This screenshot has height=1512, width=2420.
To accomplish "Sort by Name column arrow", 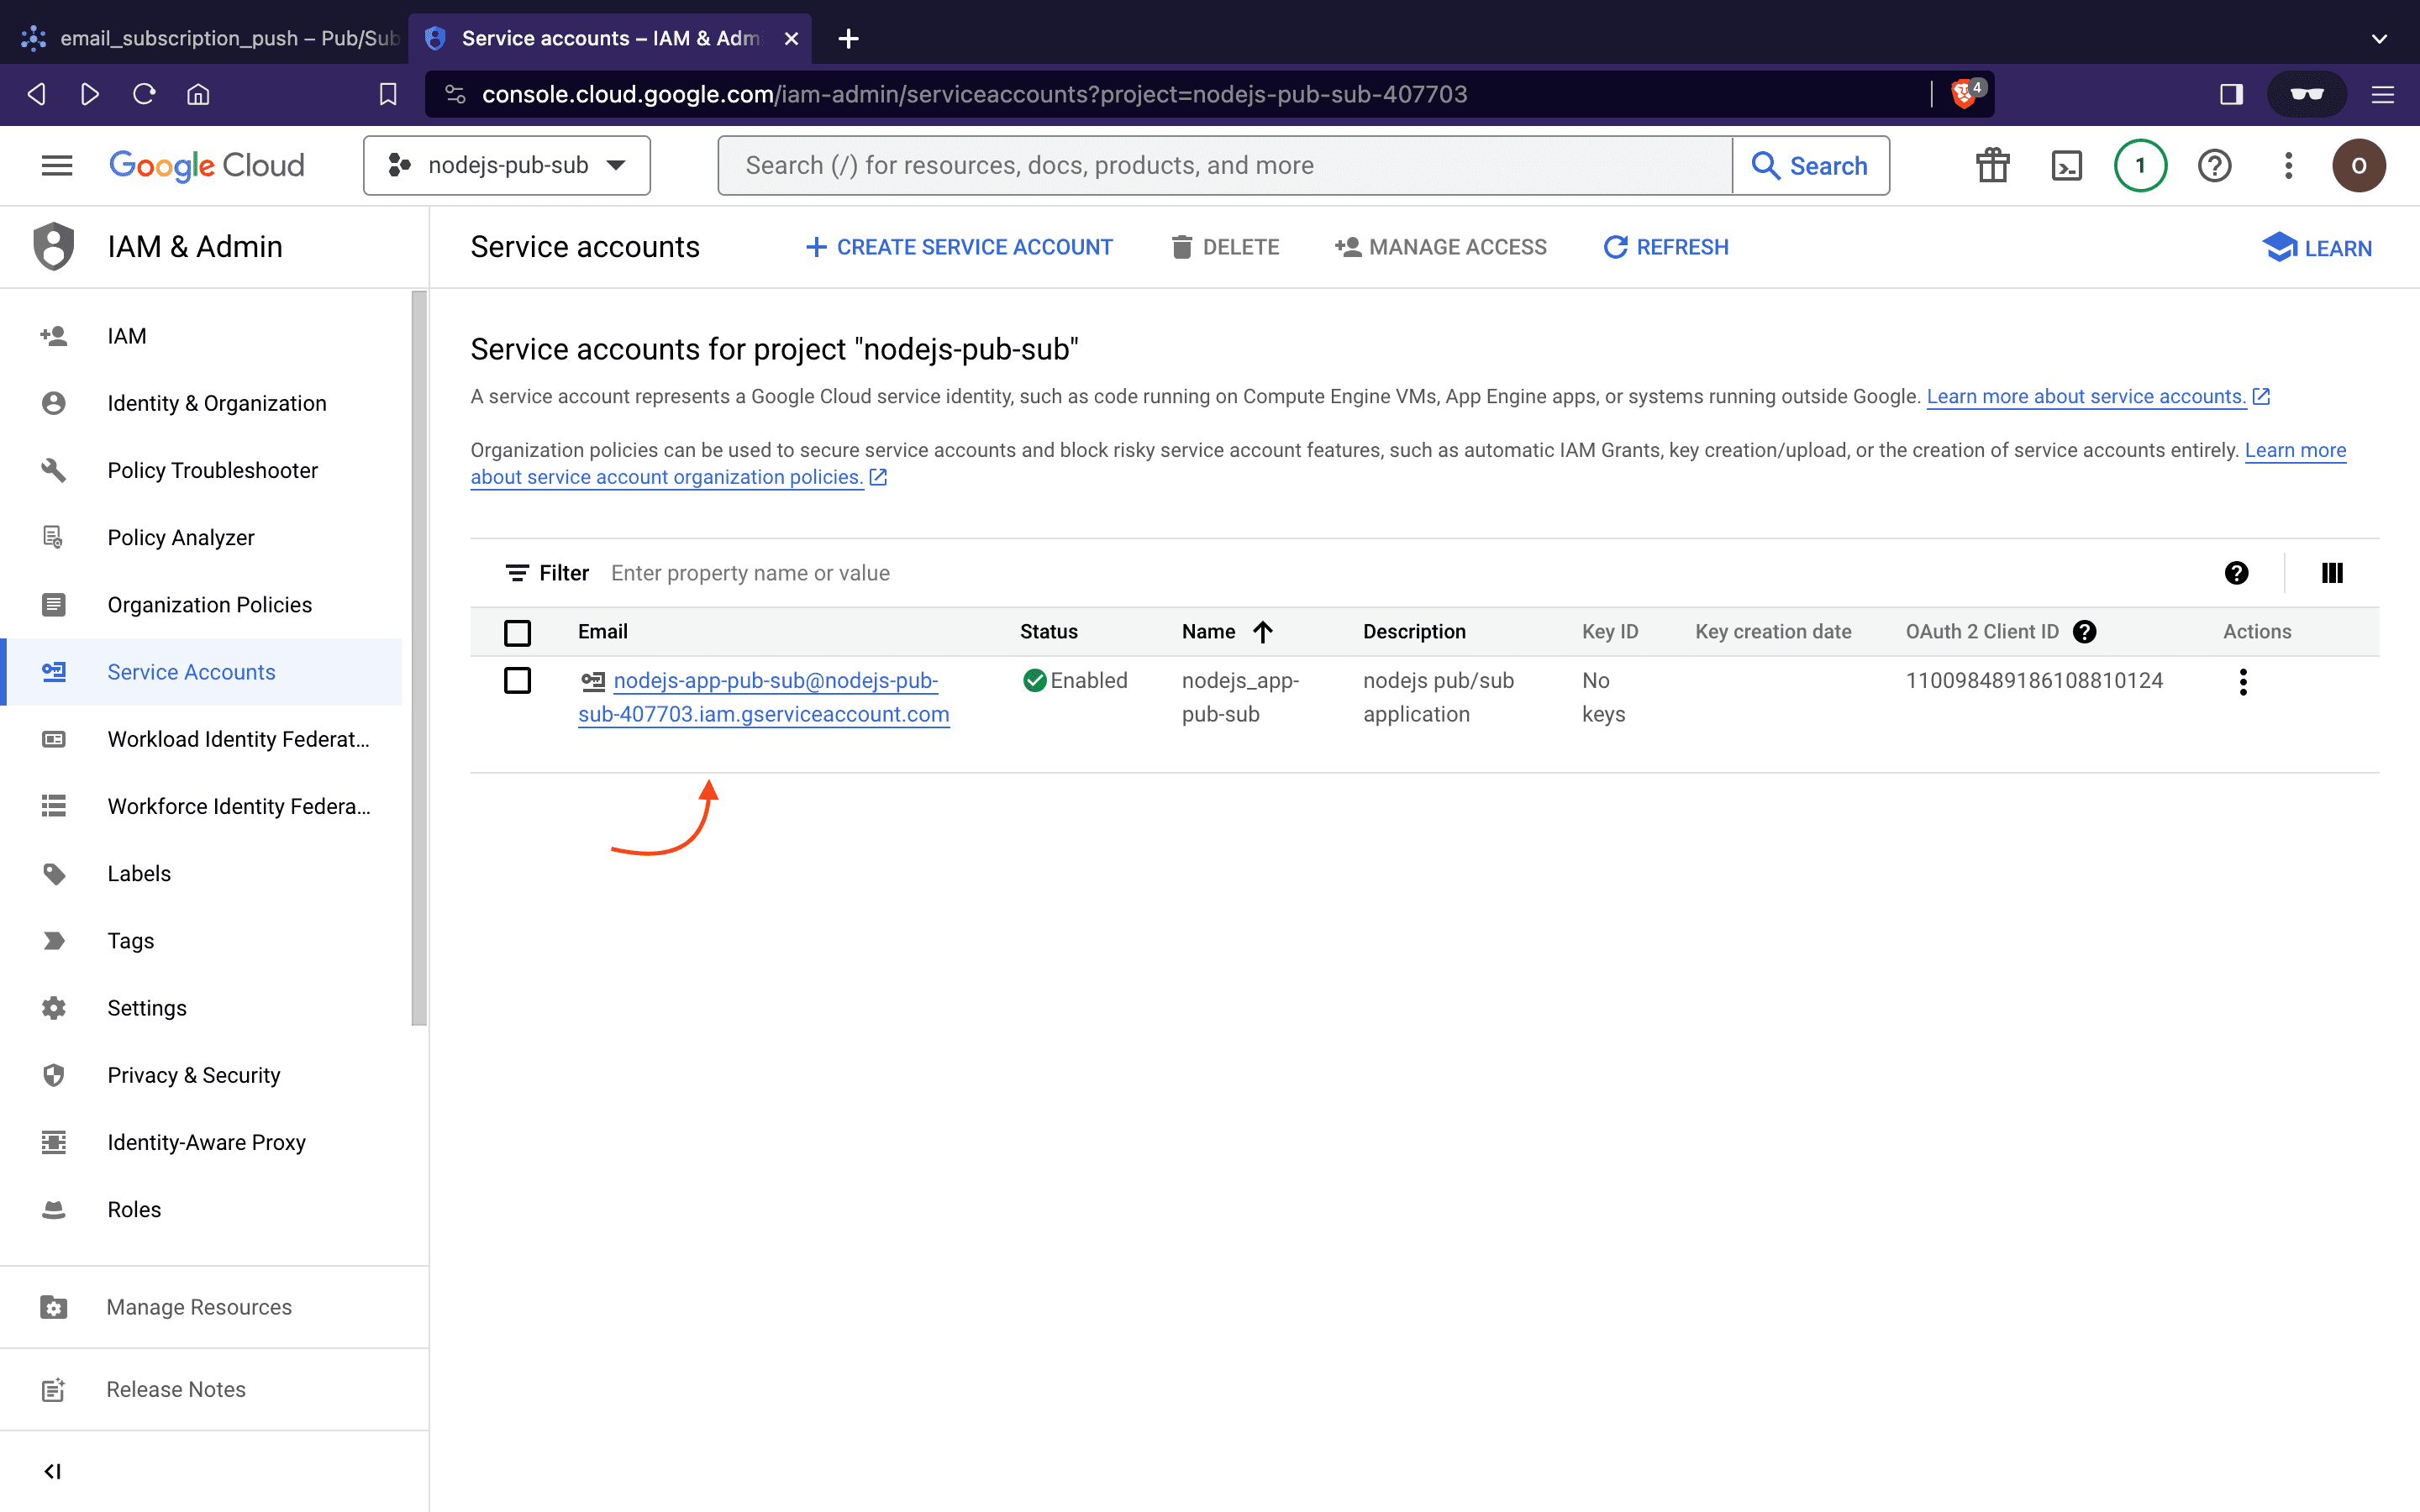I will pos(1263,631).
